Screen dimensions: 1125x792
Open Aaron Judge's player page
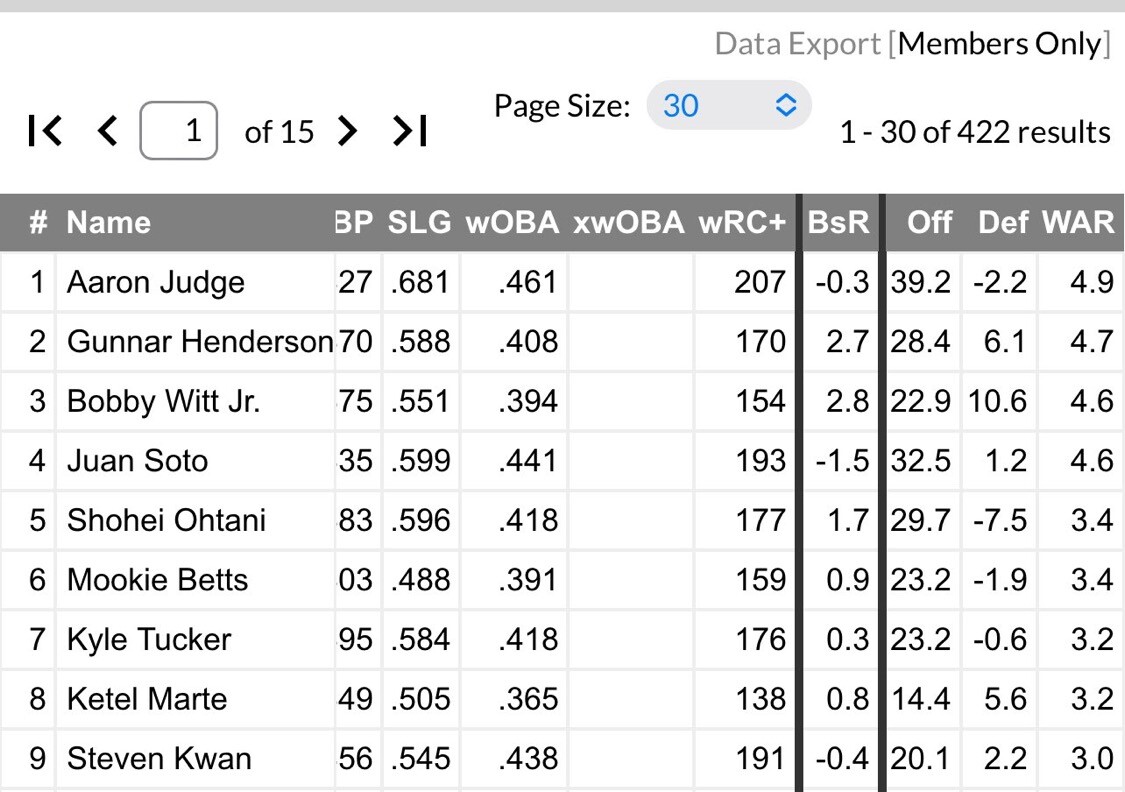155,283
